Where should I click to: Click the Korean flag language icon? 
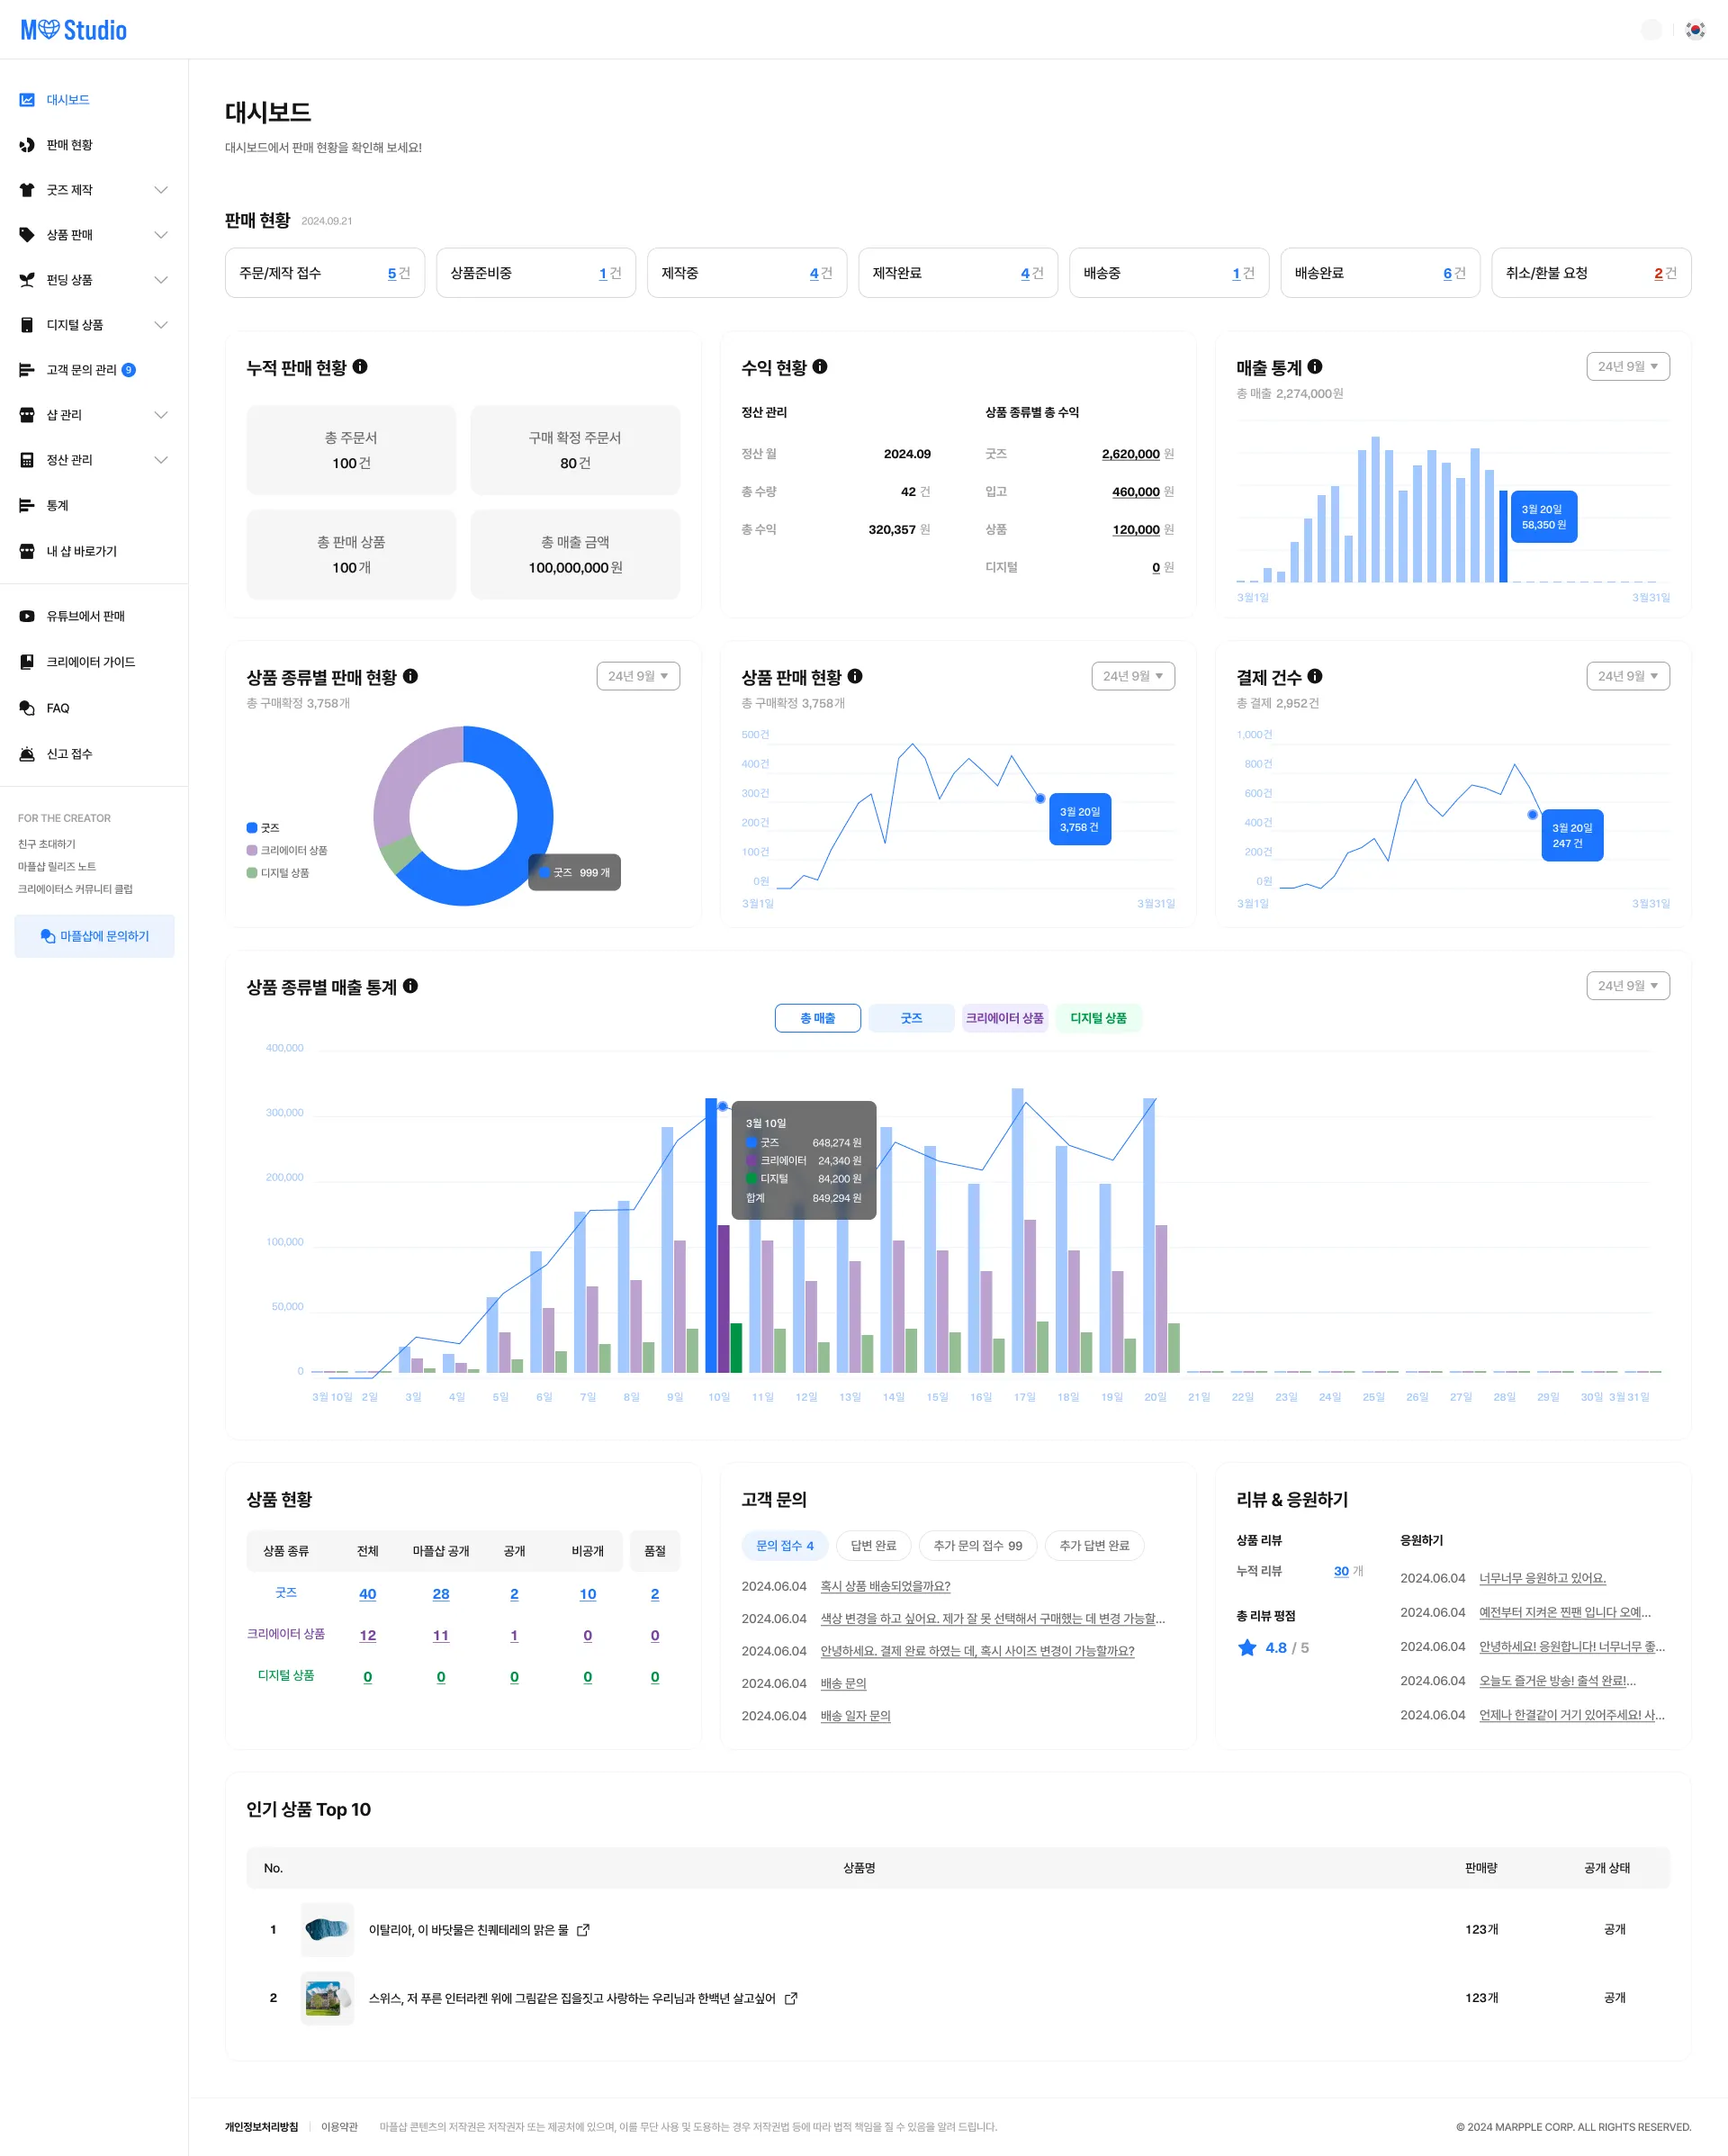click(1695, 30)
